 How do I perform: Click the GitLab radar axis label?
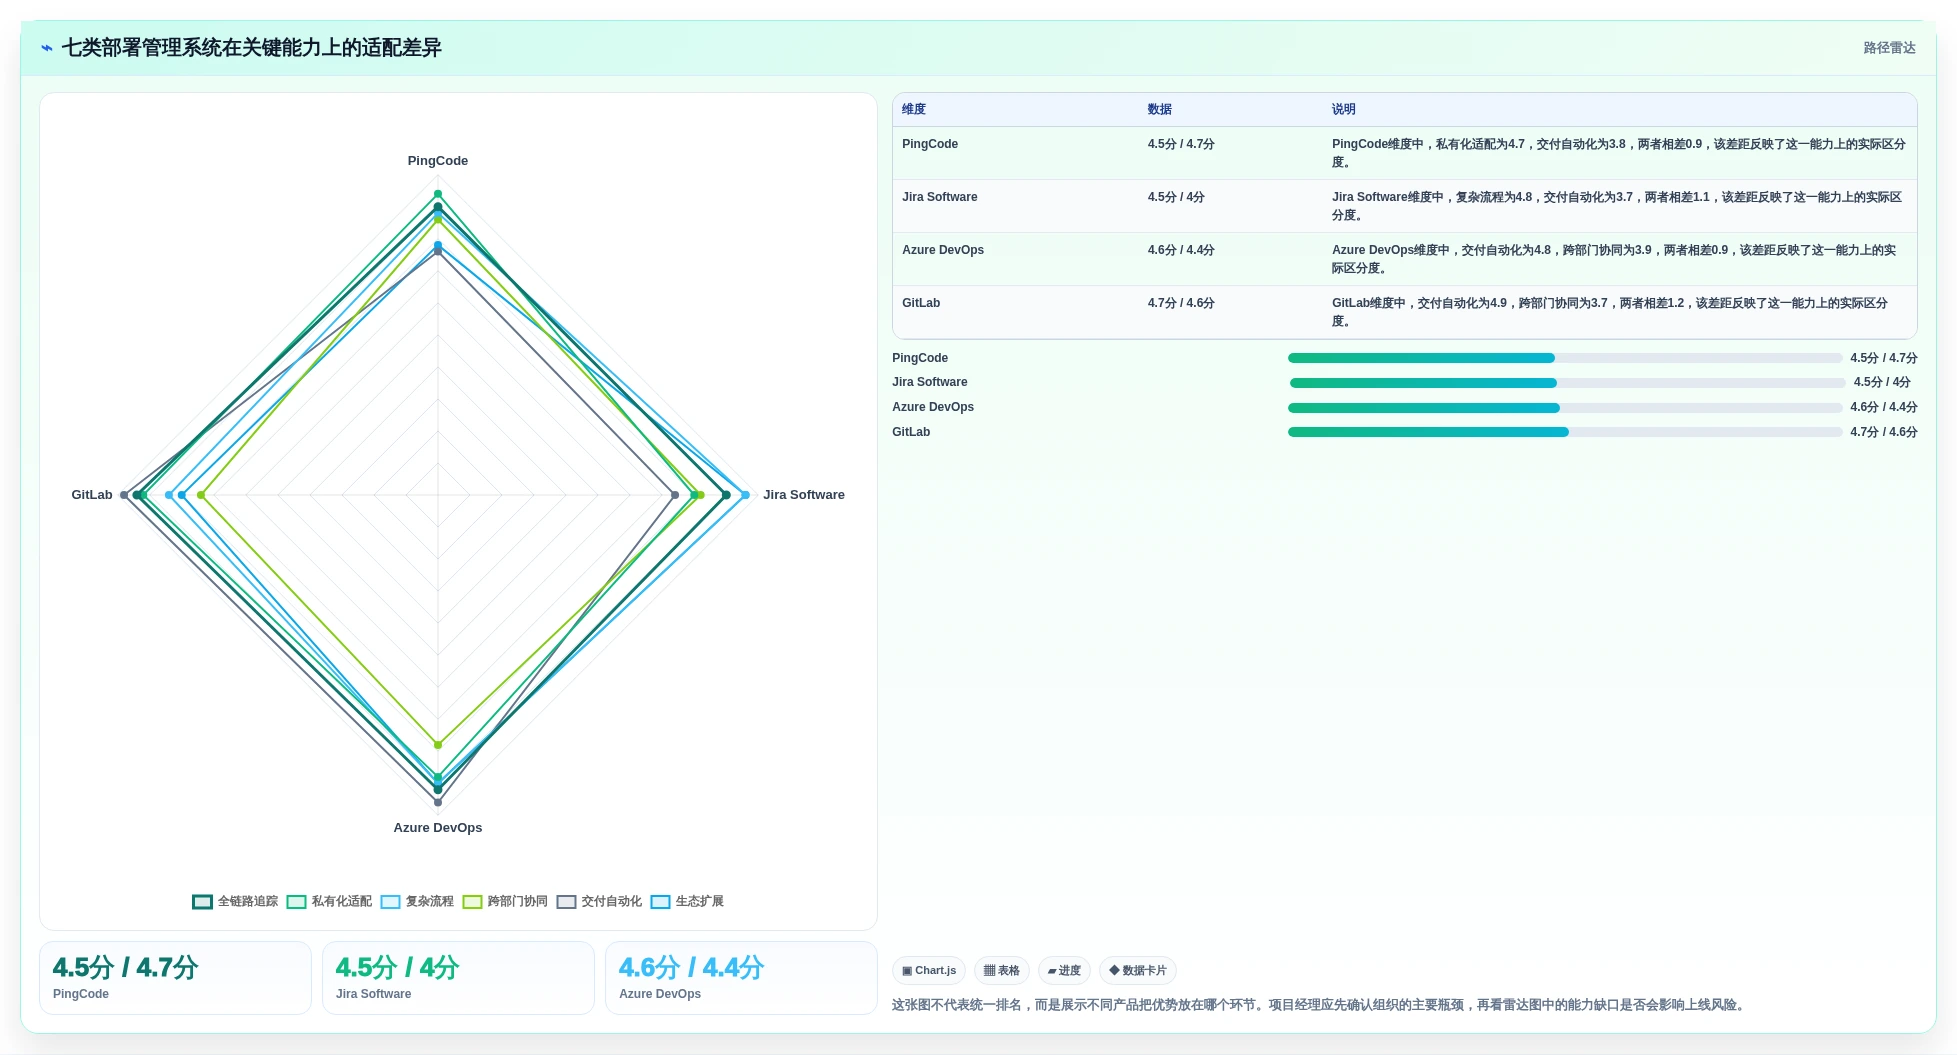(x=92, y=495)
